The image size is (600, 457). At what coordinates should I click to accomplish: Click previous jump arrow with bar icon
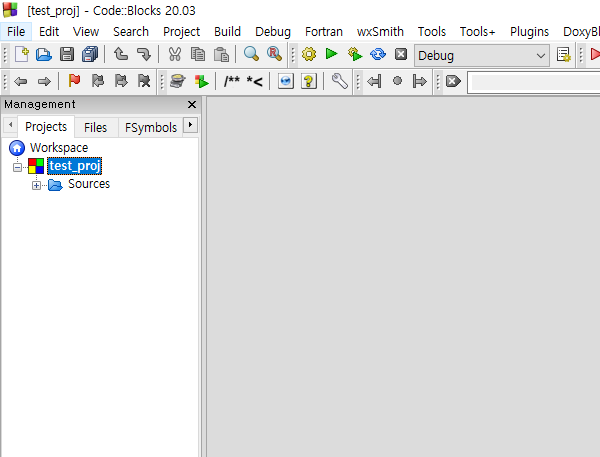tap(374, 81)
